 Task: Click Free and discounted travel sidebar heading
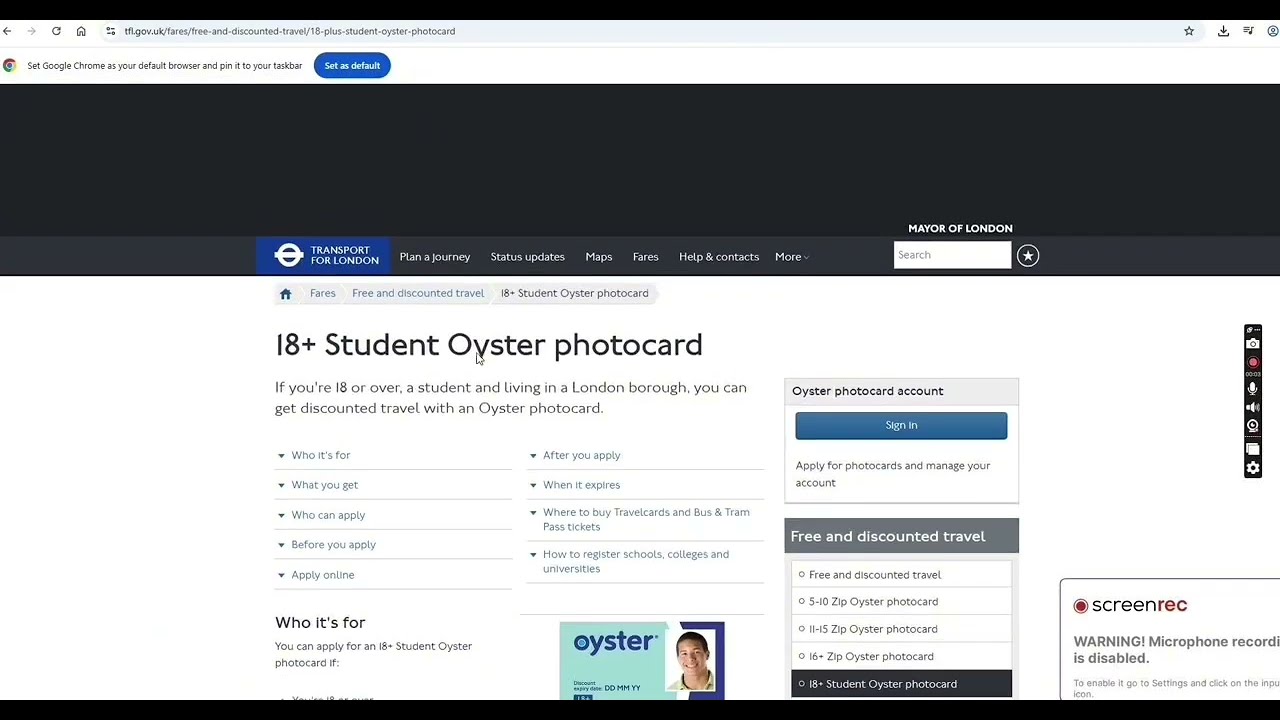(x=888, y=536)
